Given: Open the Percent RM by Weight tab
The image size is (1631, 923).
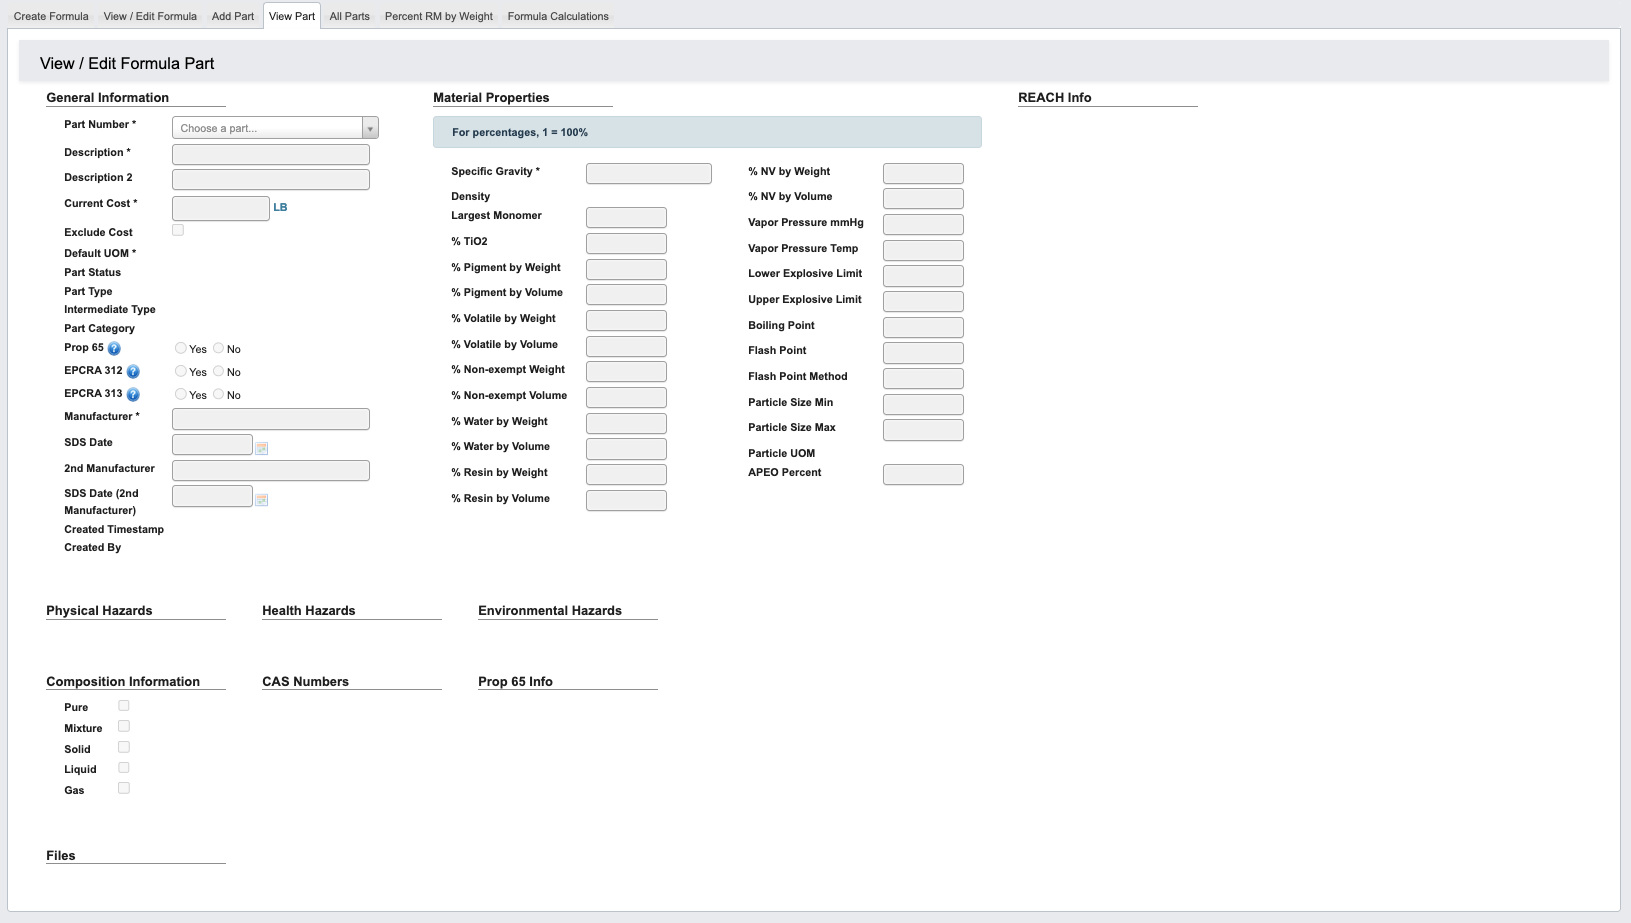Looking at the screenshot, I should [439, 16].
